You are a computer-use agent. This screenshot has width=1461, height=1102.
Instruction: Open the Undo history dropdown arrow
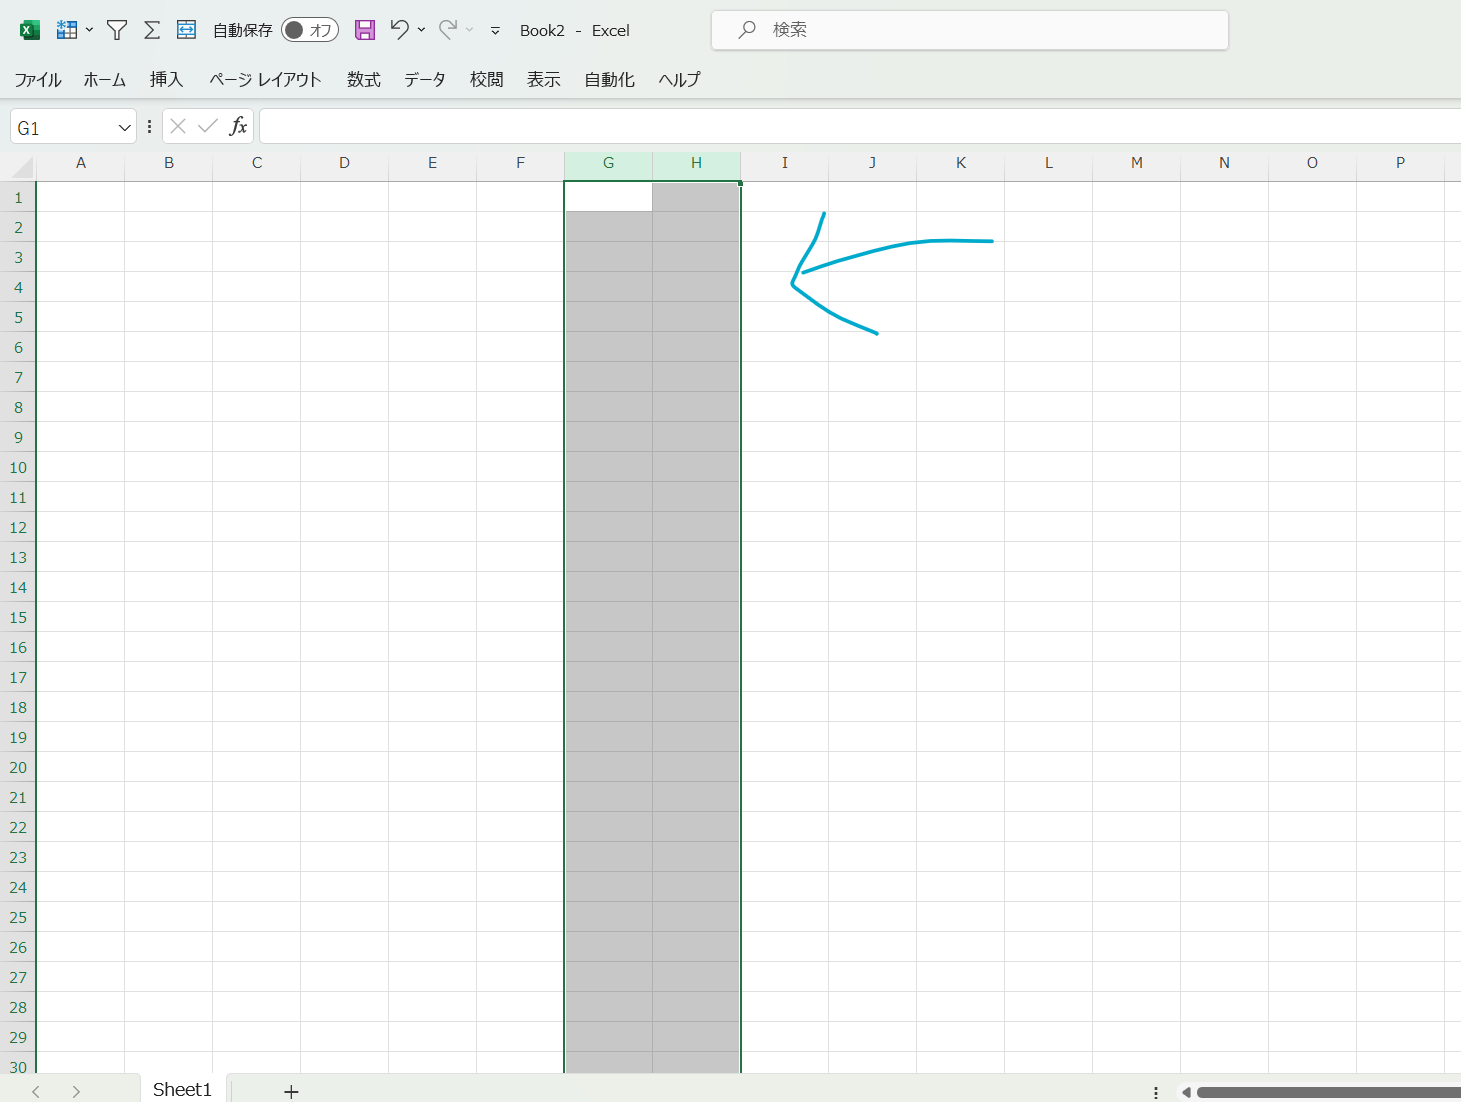(421, 30)
